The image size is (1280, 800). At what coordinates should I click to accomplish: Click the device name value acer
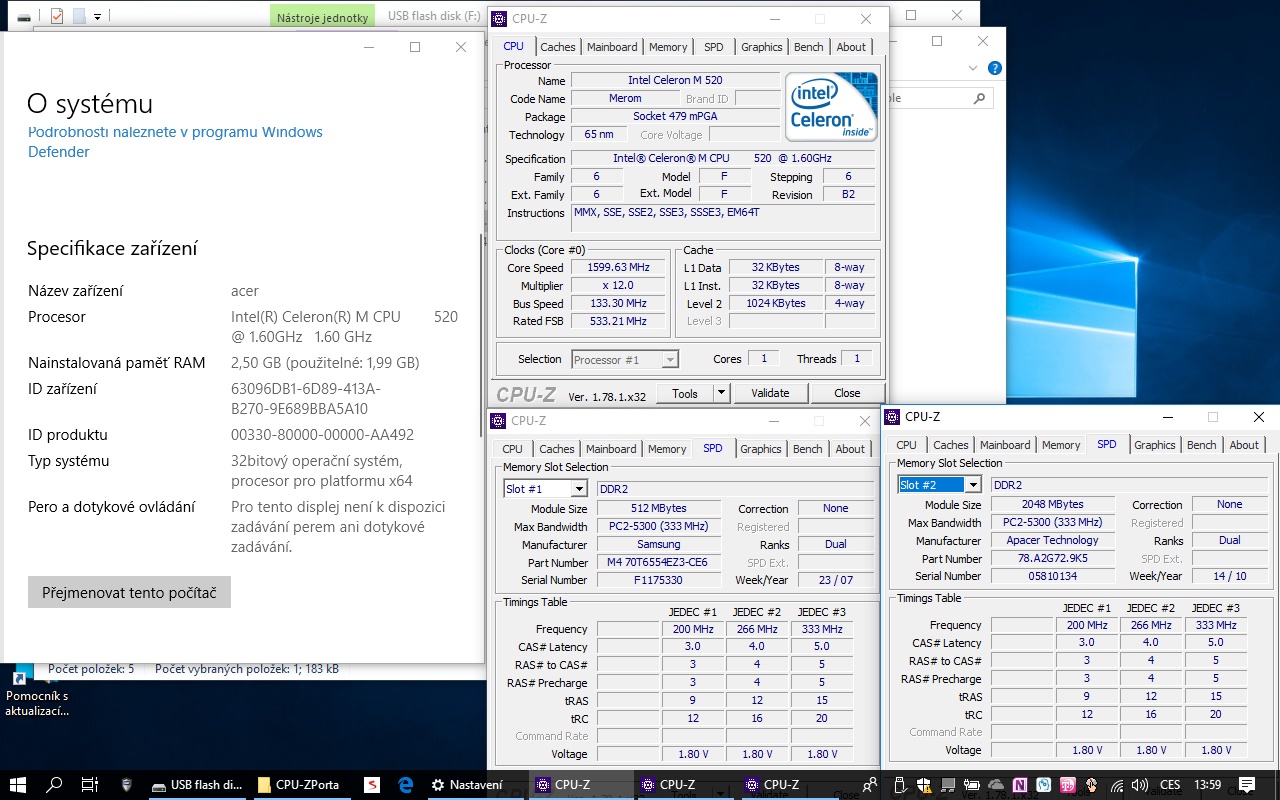pyautogui.click(x=245, y=291)
